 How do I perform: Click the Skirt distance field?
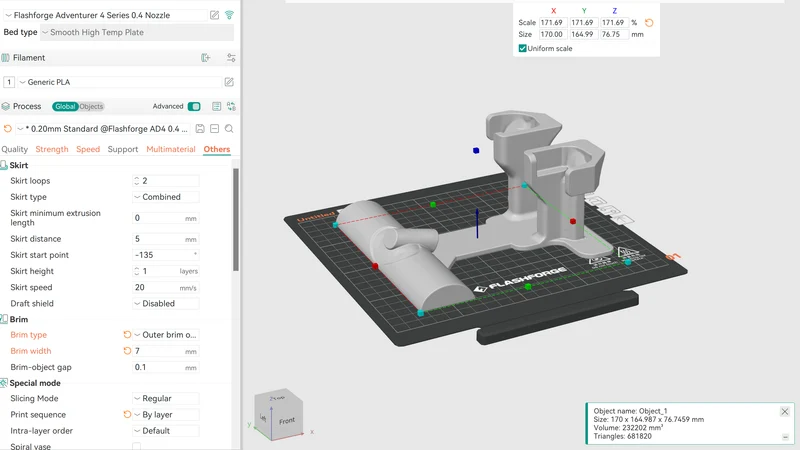click(165, 239)
